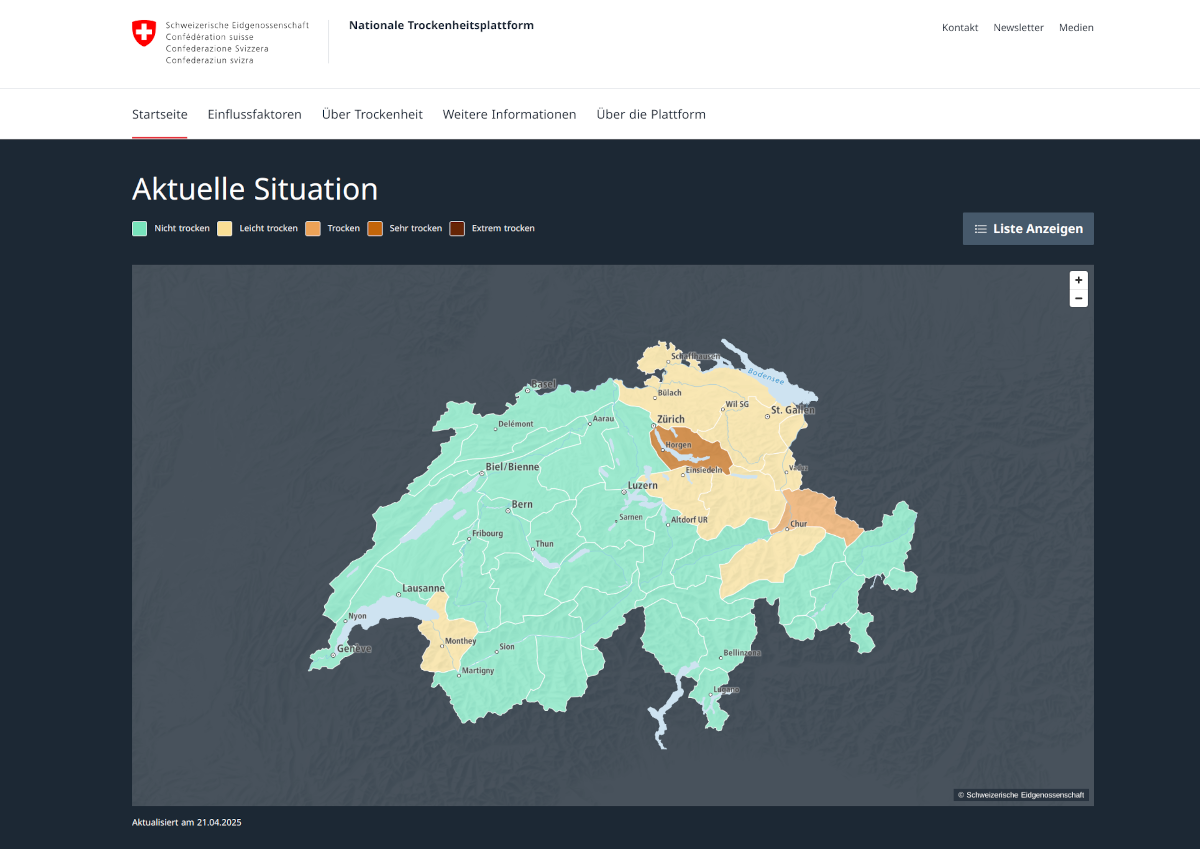Click the list icon in Liste Anzeigen

[981, 229]
